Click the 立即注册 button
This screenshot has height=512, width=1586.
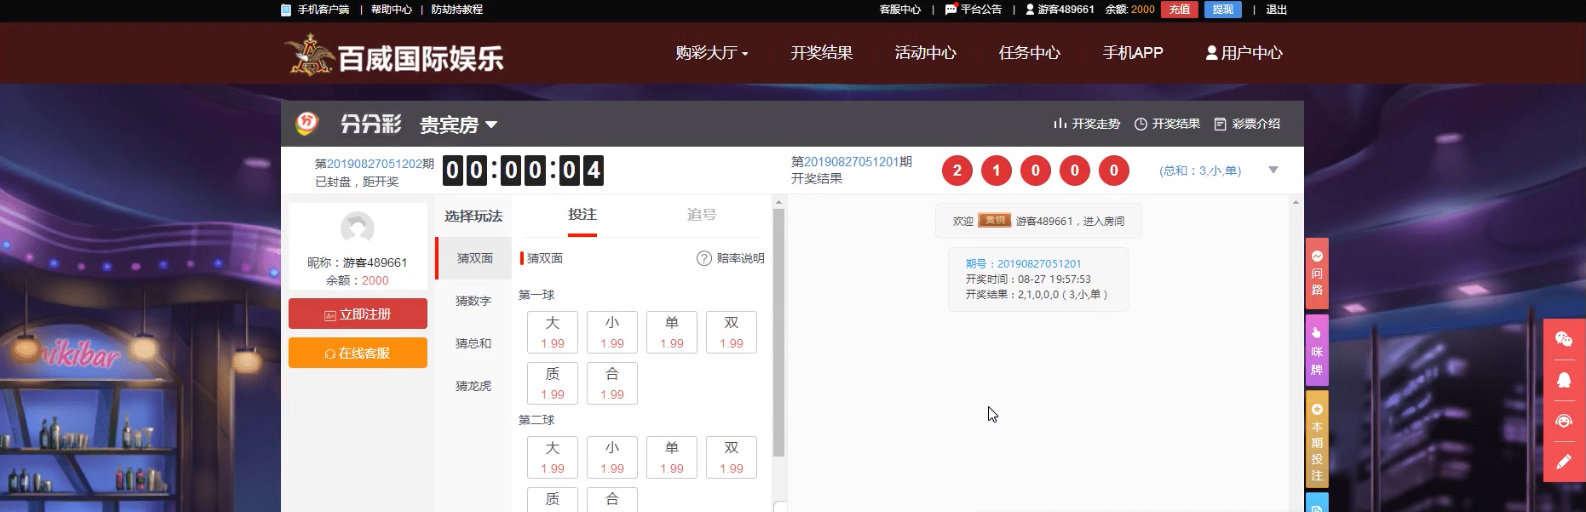358,314
